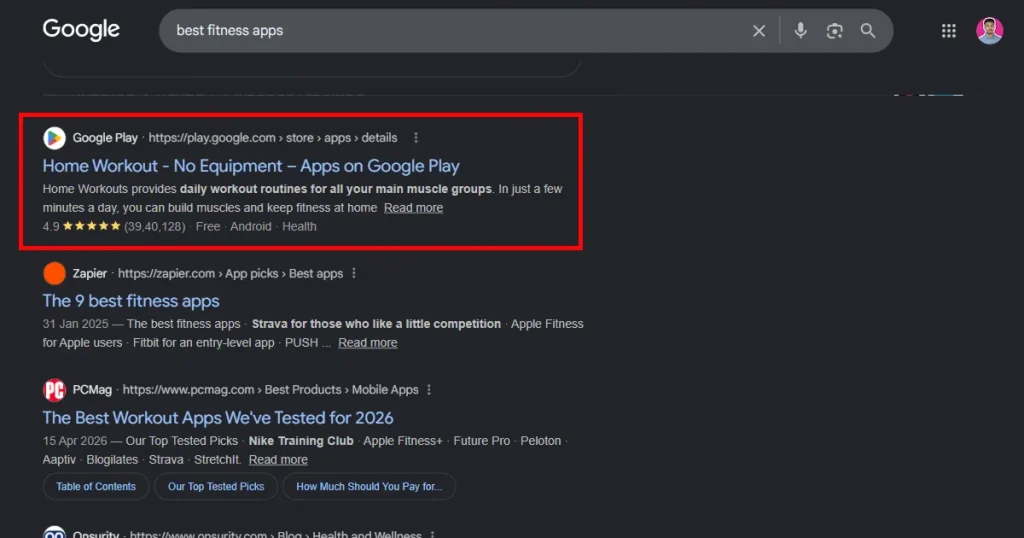Click in the search box text 'best fitness apps'
Screen dimensions: 1024x538
pos(230,31)
